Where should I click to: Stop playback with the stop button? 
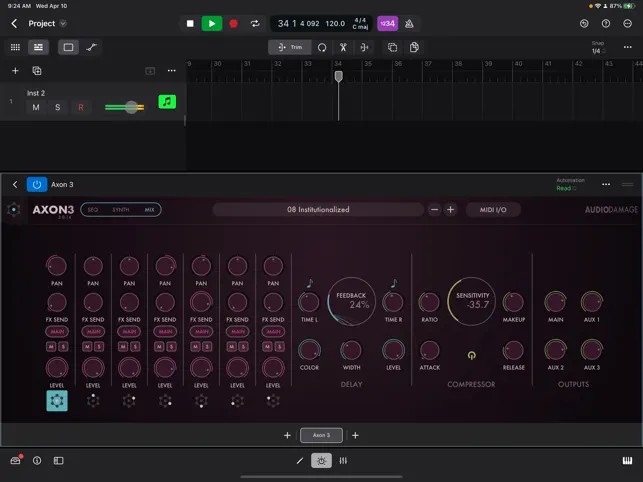[190, 24]
